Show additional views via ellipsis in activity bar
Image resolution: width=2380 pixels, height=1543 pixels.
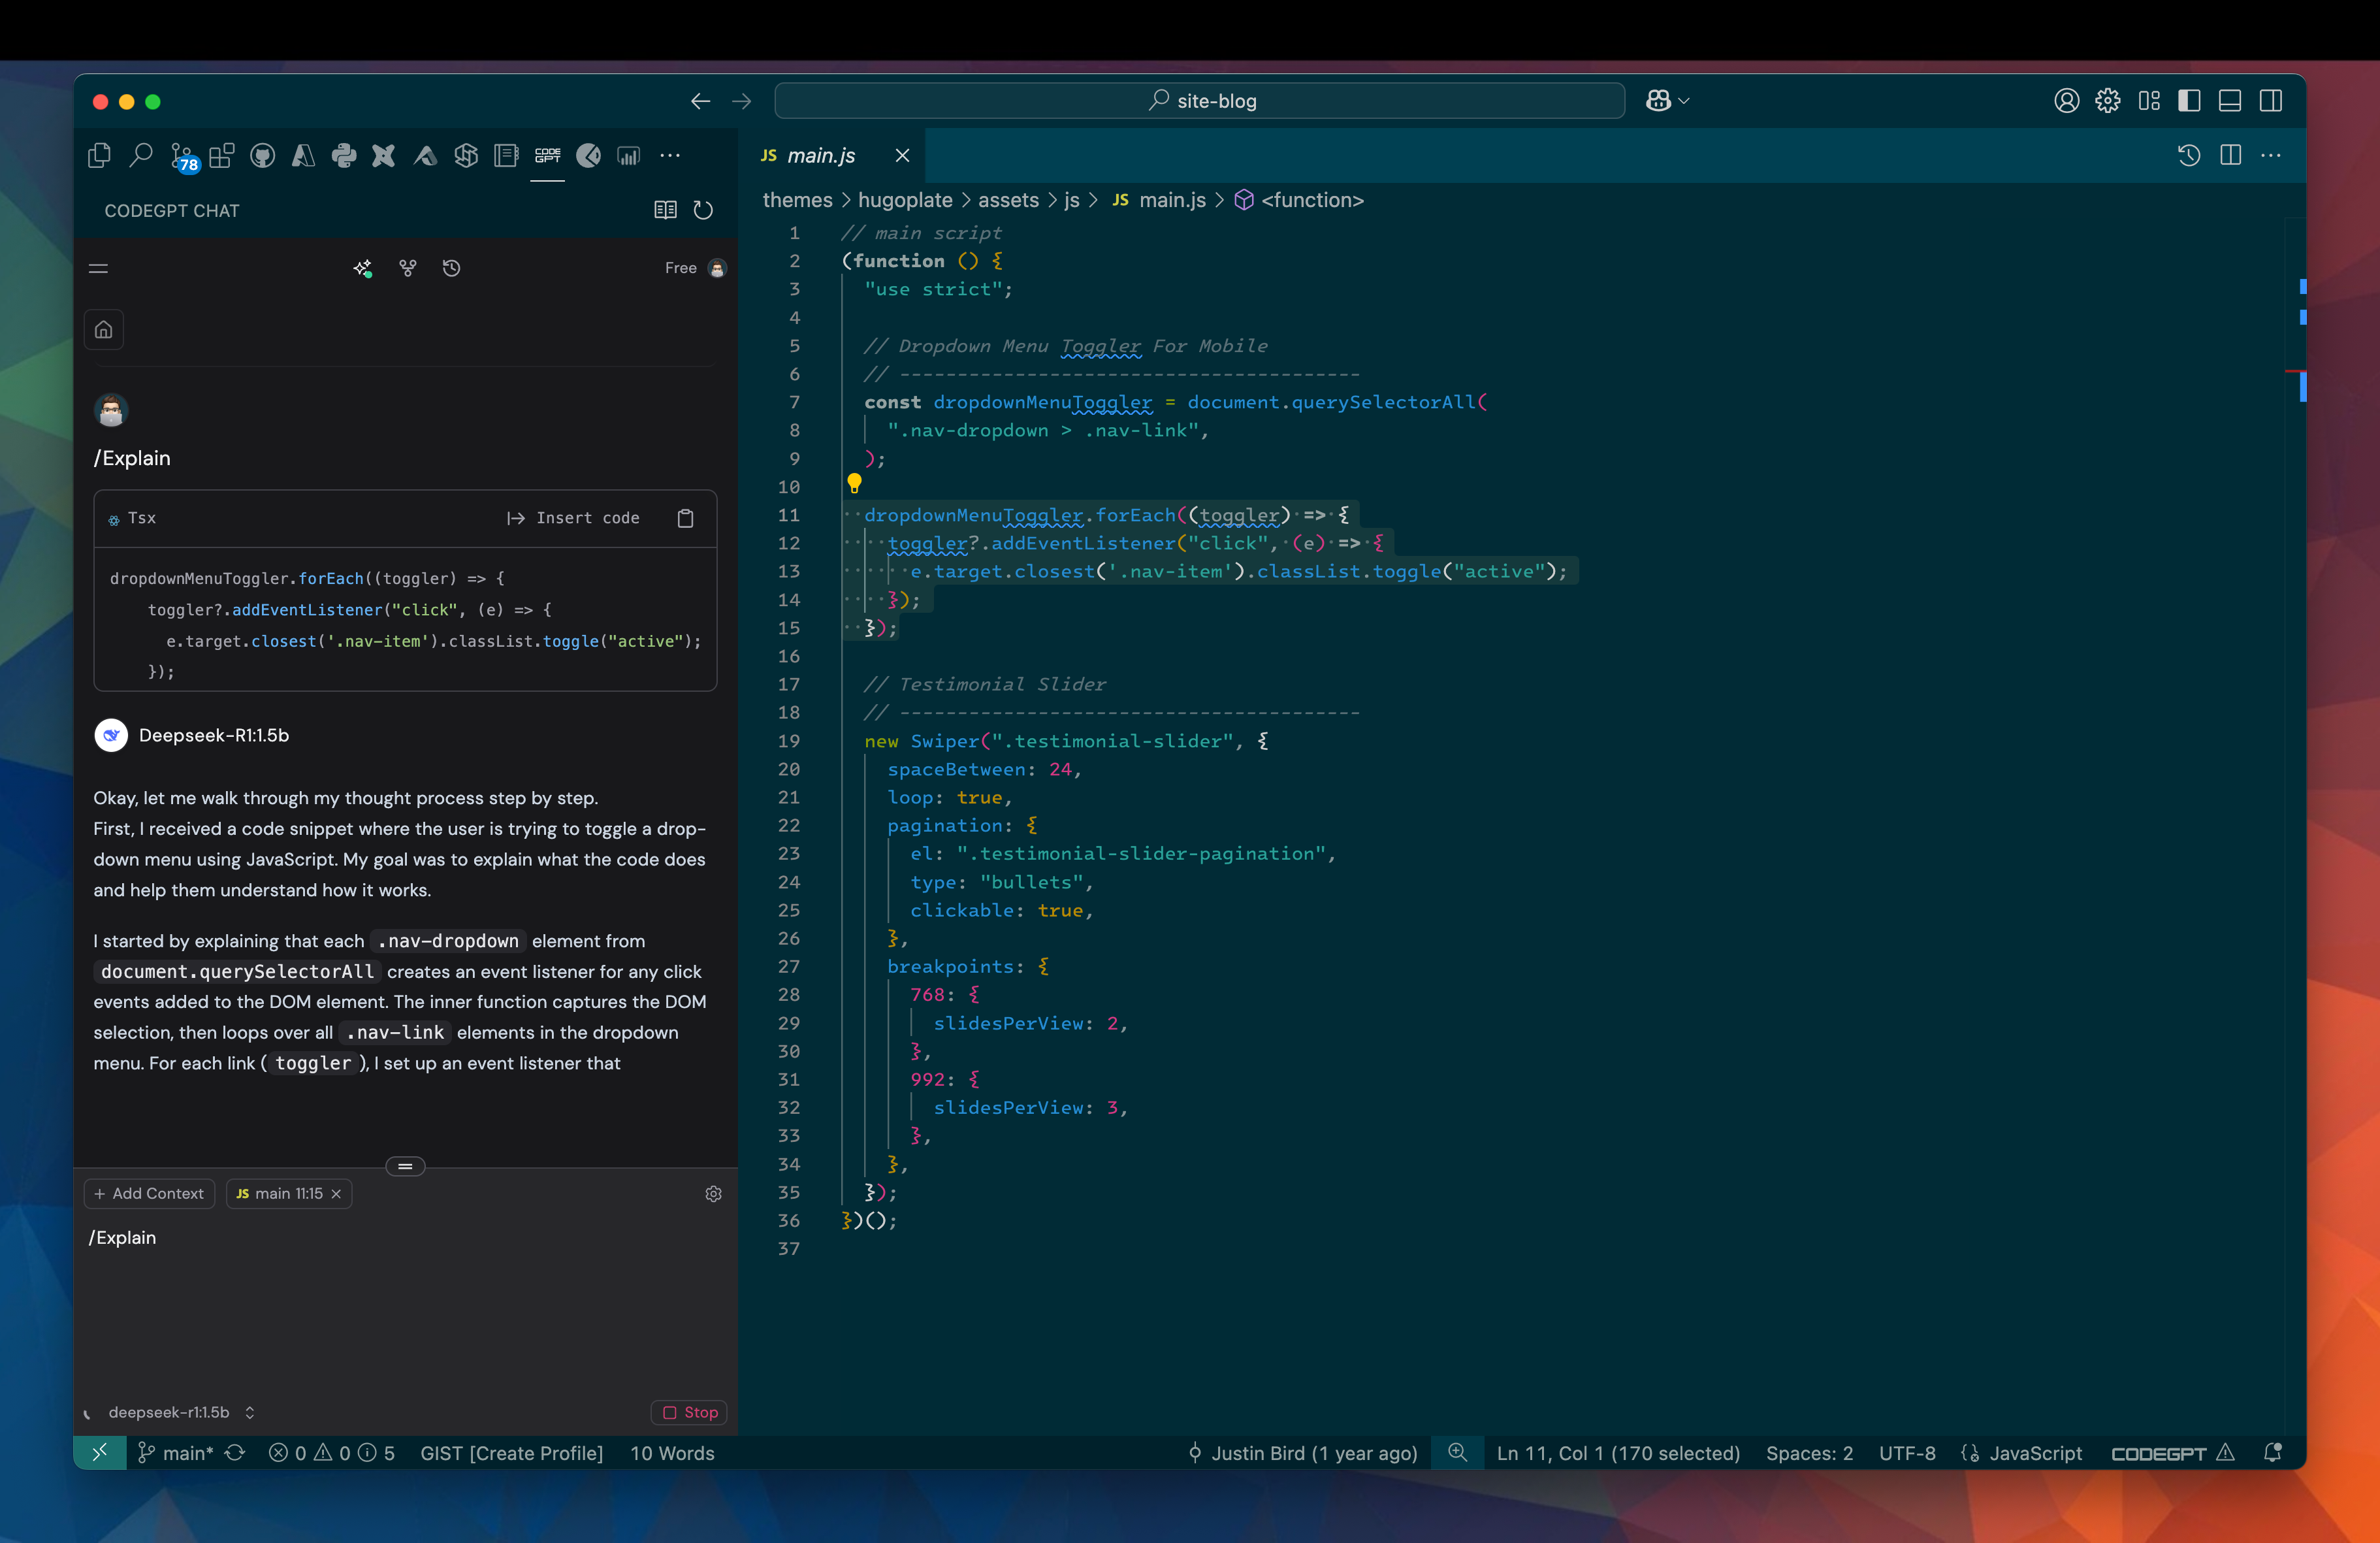[670, 155]
